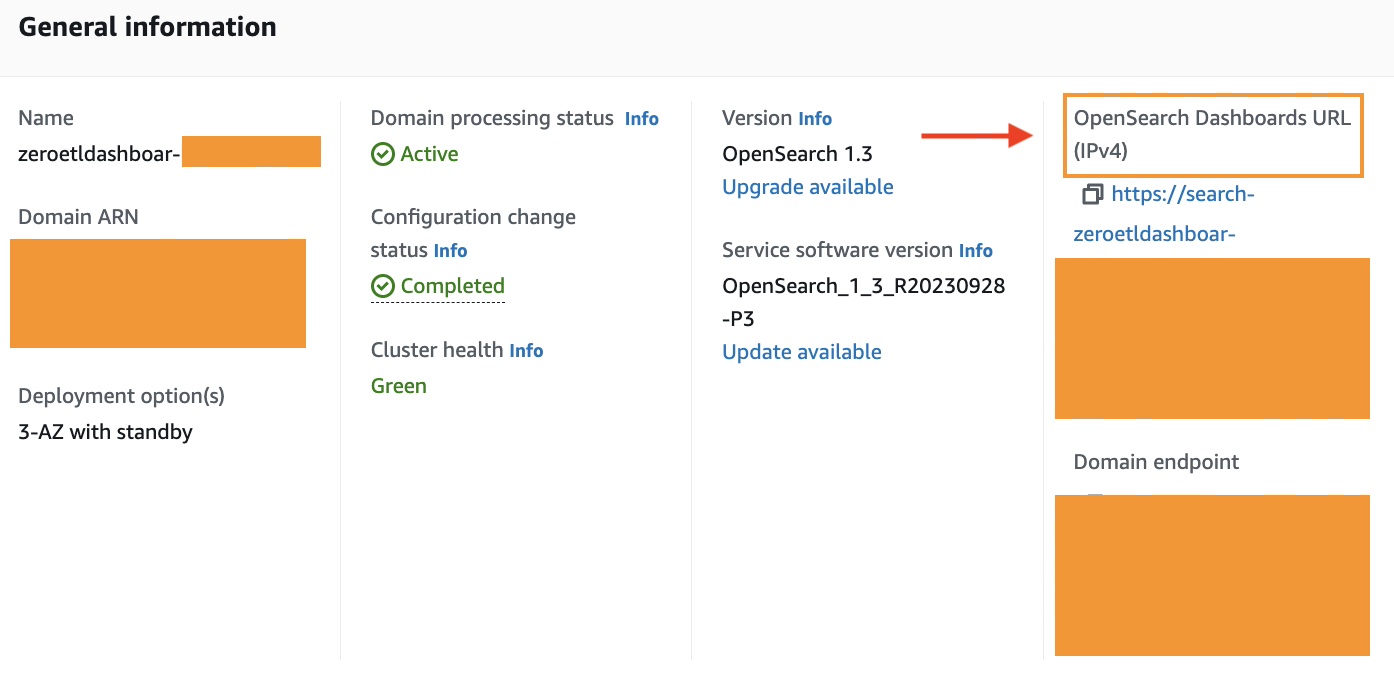Click the Upgrade available link
Viewport: 1394px width, 680px height.
coord(808,187)
